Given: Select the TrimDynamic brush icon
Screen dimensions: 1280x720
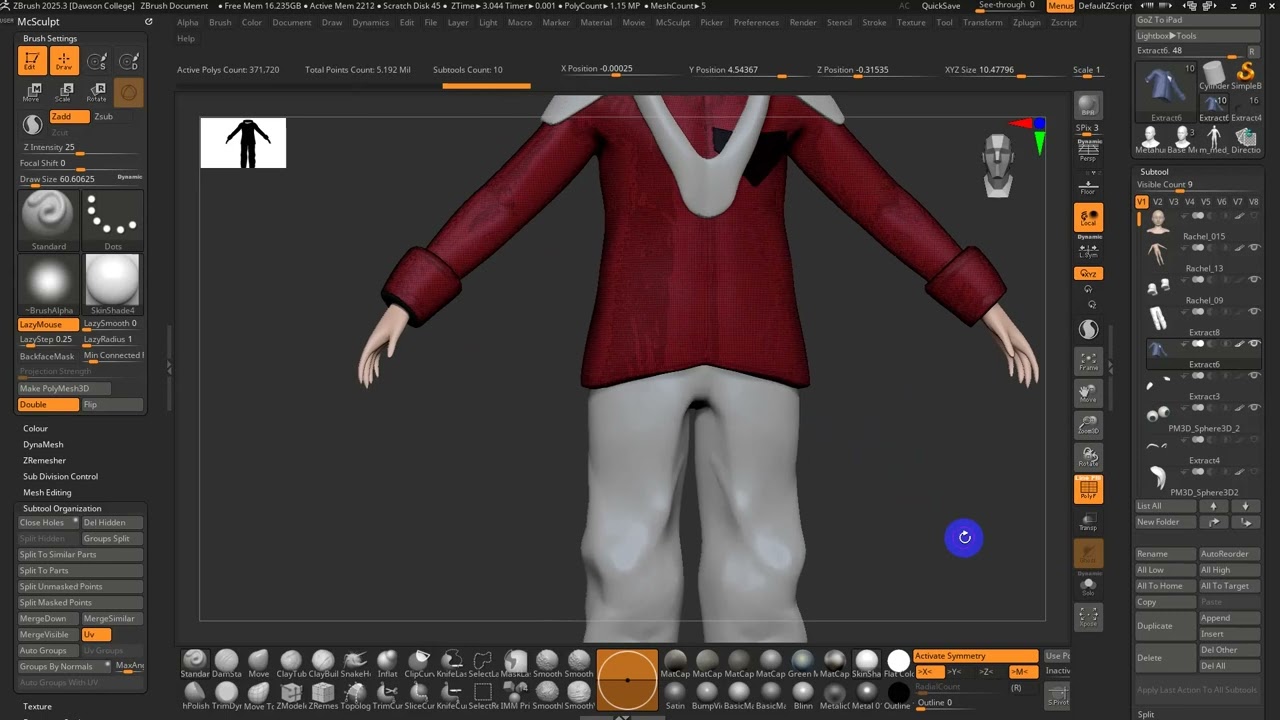Looking at the screenshot, I should click(227, 694).
